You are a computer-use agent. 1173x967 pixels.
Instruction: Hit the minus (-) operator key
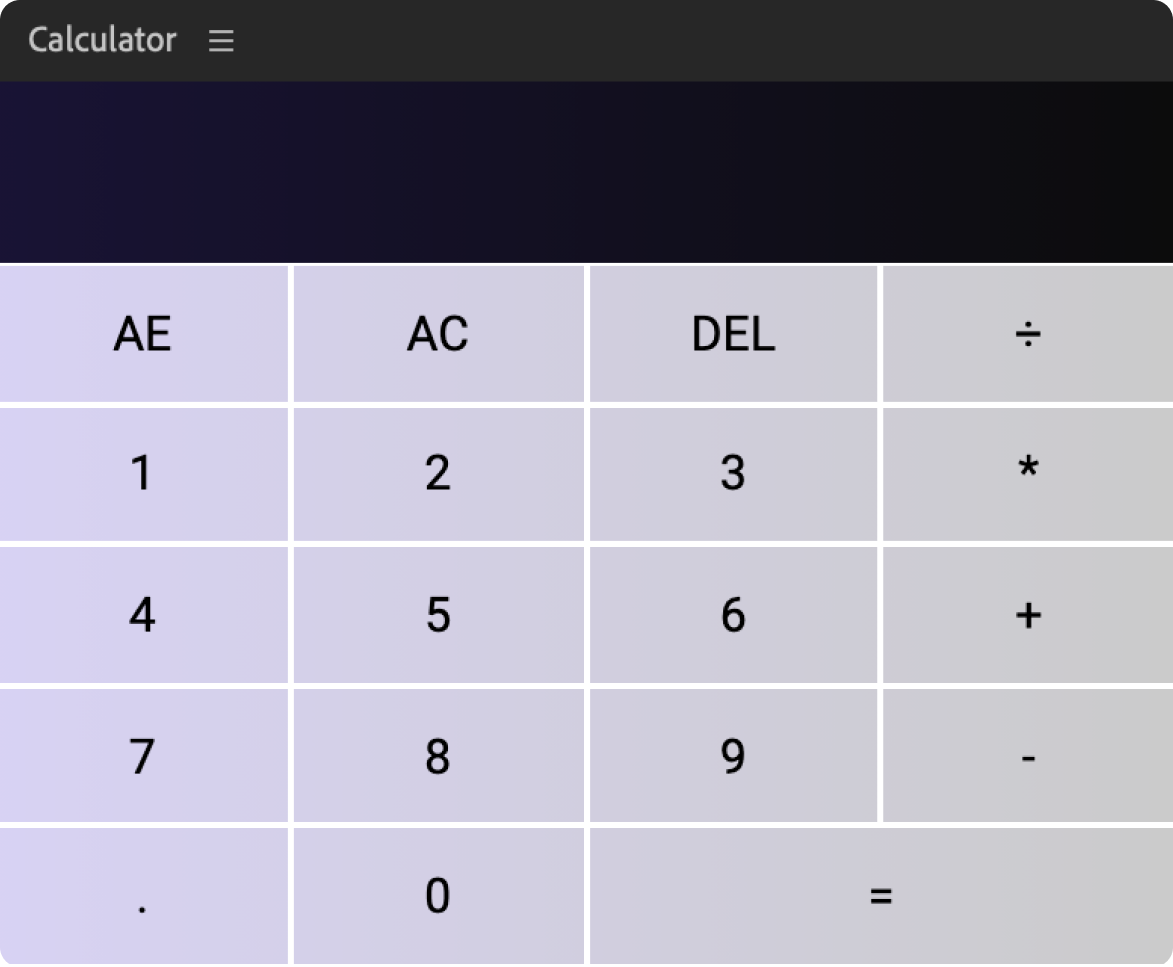tap(1027, 756)
